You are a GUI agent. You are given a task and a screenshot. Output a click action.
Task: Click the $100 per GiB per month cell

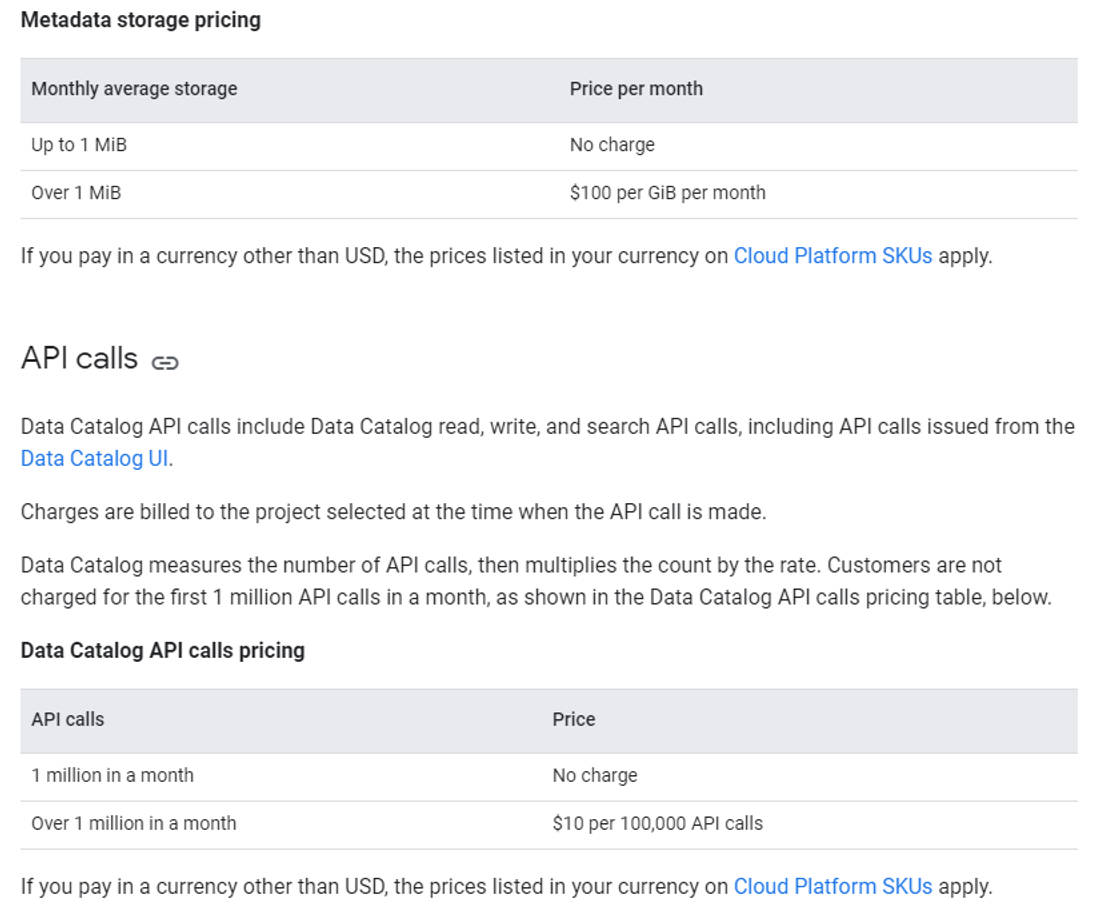coord(667,193)
